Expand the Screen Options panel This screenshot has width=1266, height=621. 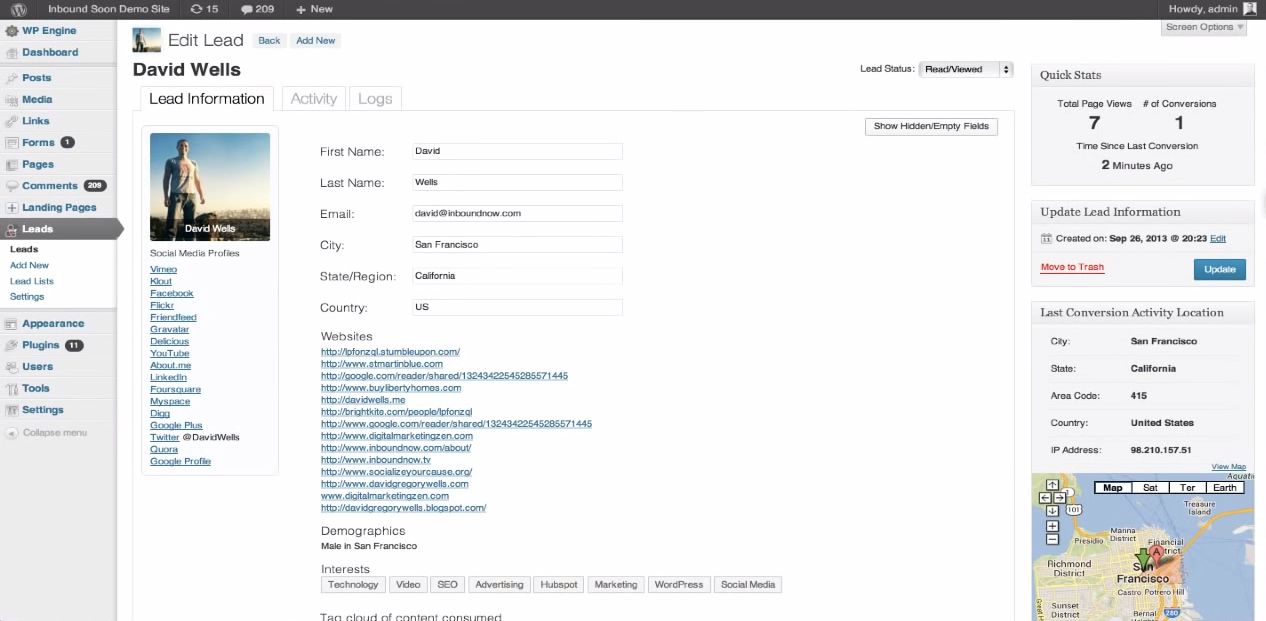pos(1205,27)
